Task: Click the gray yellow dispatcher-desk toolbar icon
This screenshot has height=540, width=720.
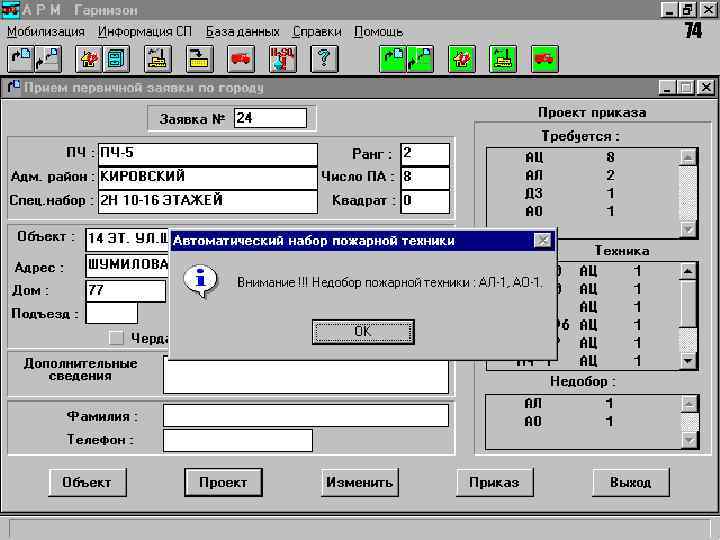Action: [x=158, y=59]
